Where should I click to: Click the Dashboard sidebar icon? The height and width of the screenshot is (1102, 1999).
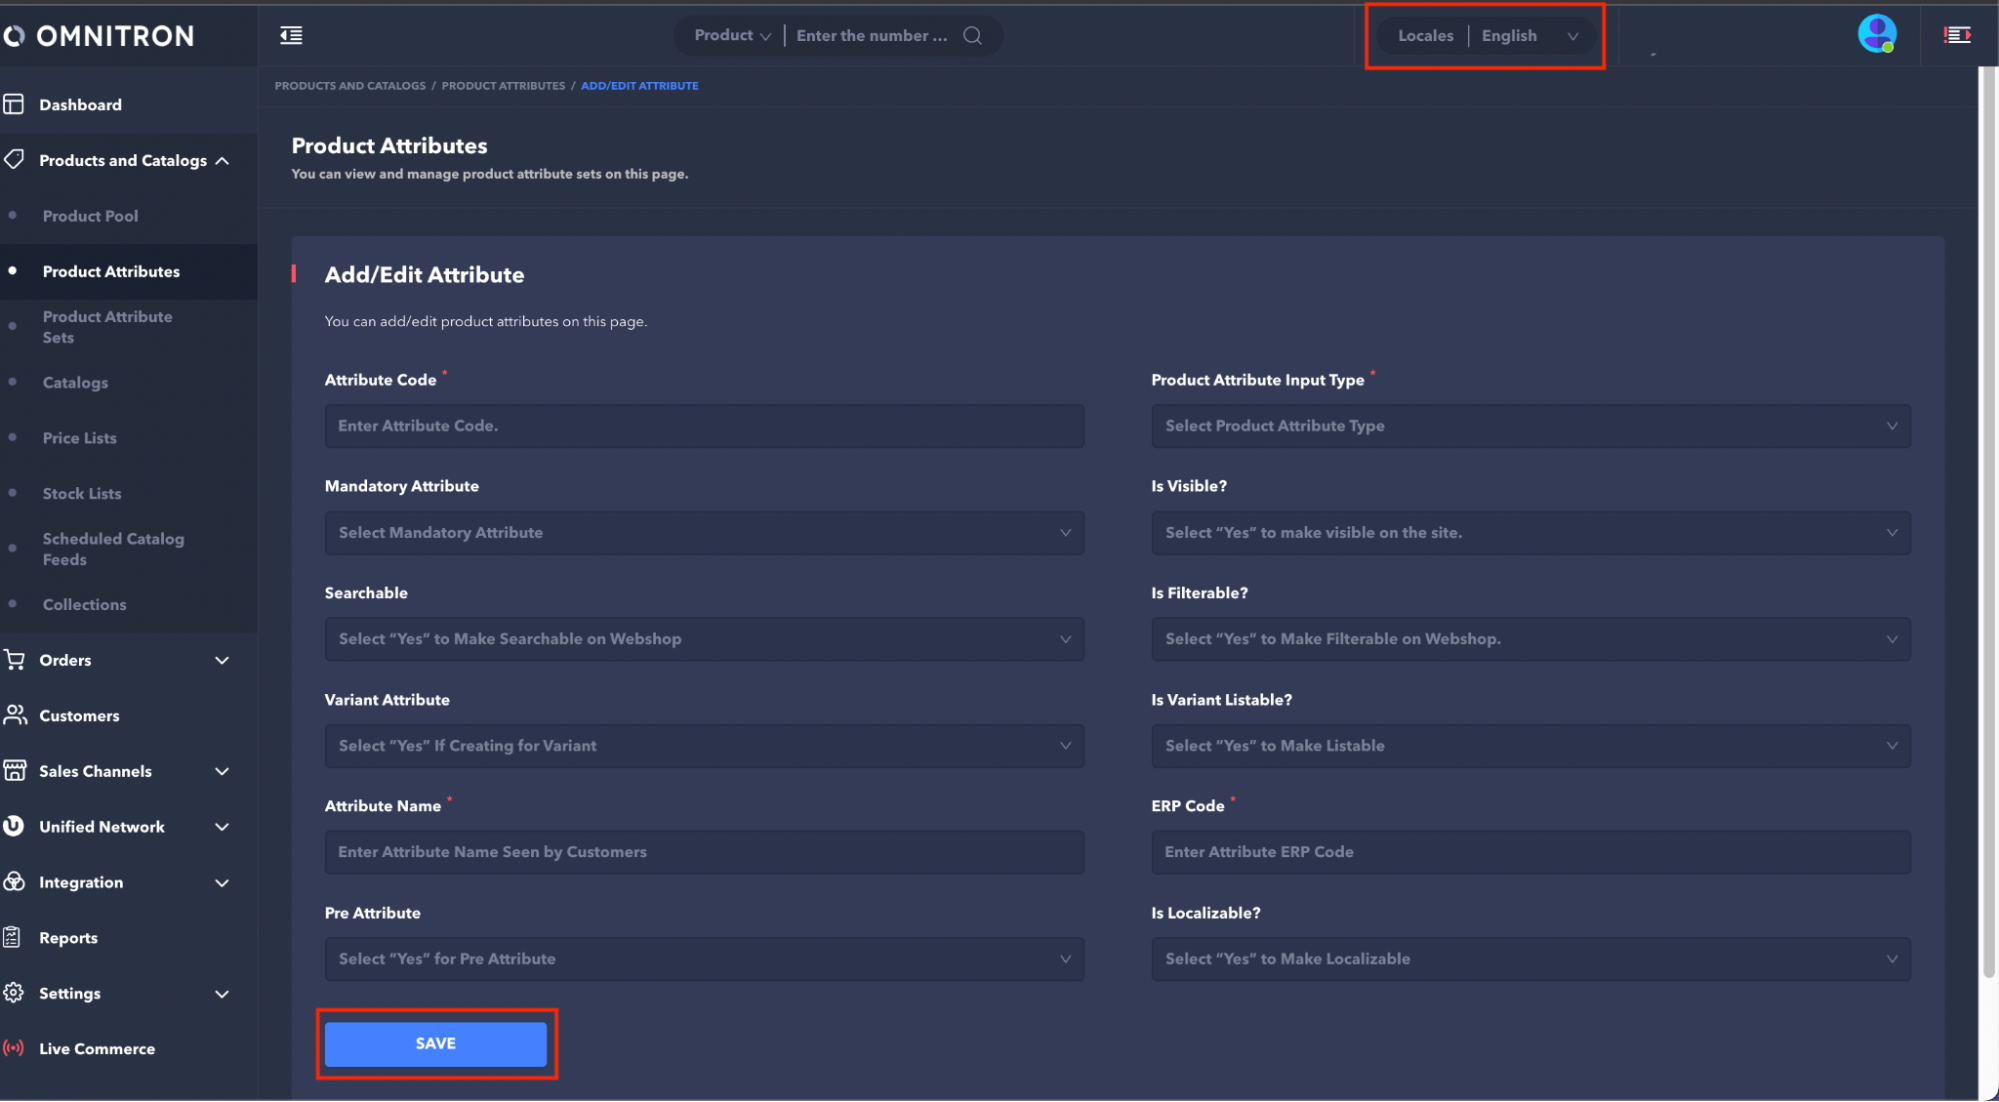coord(14,104)
